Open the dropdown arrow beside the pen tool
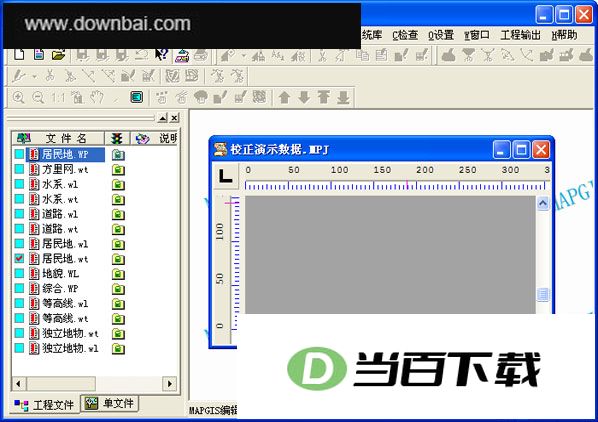This screenshot has height=422, width=598. [x=34, y=77]
